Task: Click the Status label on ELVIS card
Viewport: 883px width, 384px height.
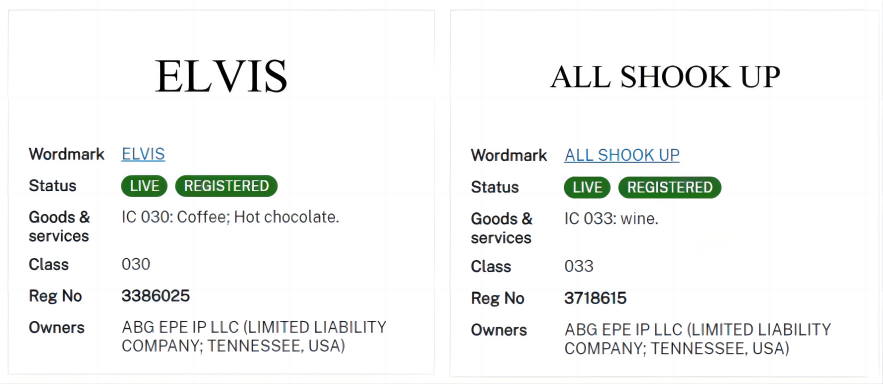Action: (52, 186)
